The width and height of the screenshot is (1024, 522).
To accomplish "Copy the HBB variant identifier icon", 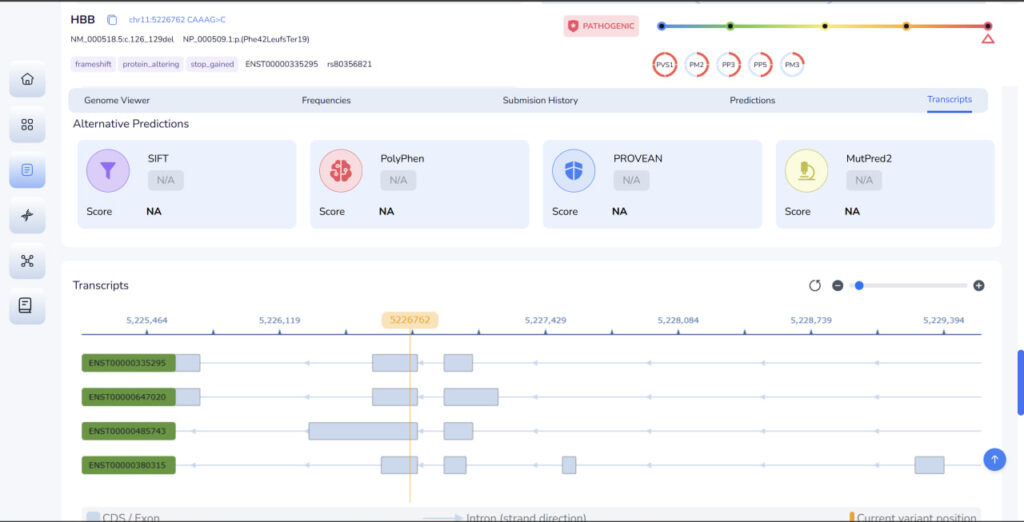I will click(x=112, y=20).
